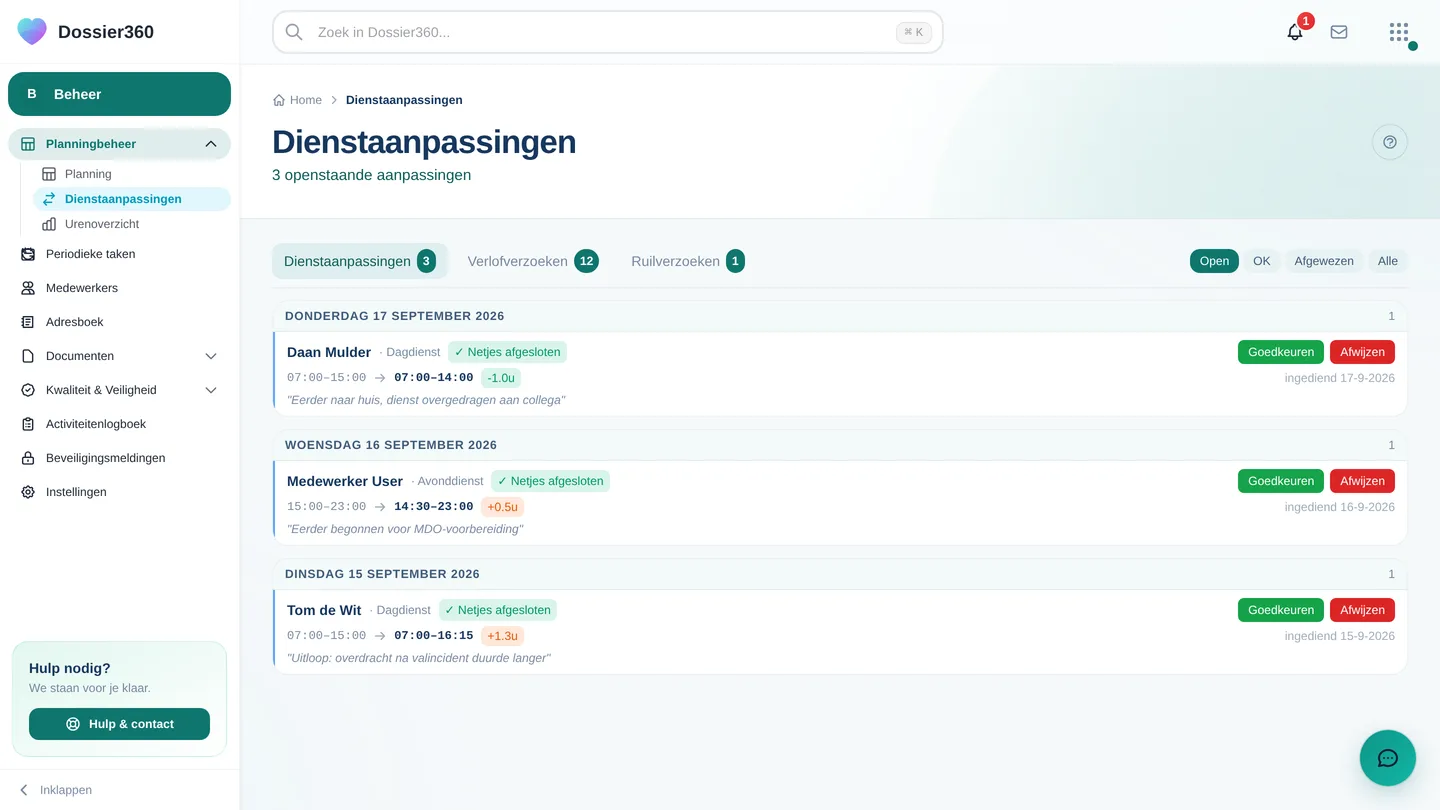Open the apps grid menu
The height and width of the screenshot is (810, 1440).
click(1399, 32)
